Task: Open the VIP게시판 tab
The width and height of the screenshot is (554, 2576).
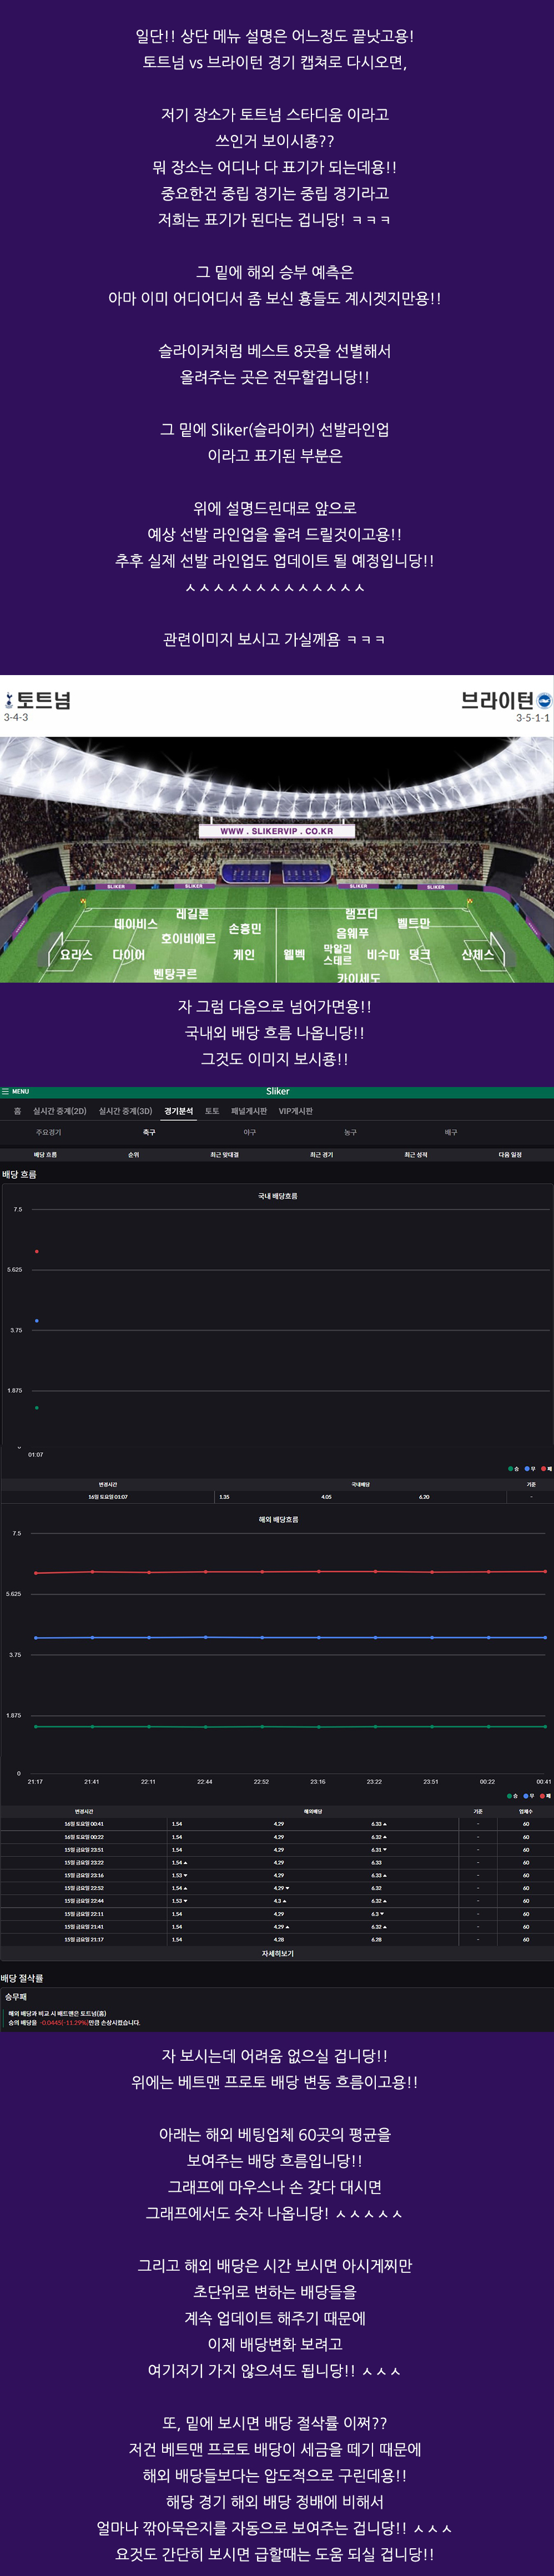Action: pyautogui.click(x=295, y=1111)
